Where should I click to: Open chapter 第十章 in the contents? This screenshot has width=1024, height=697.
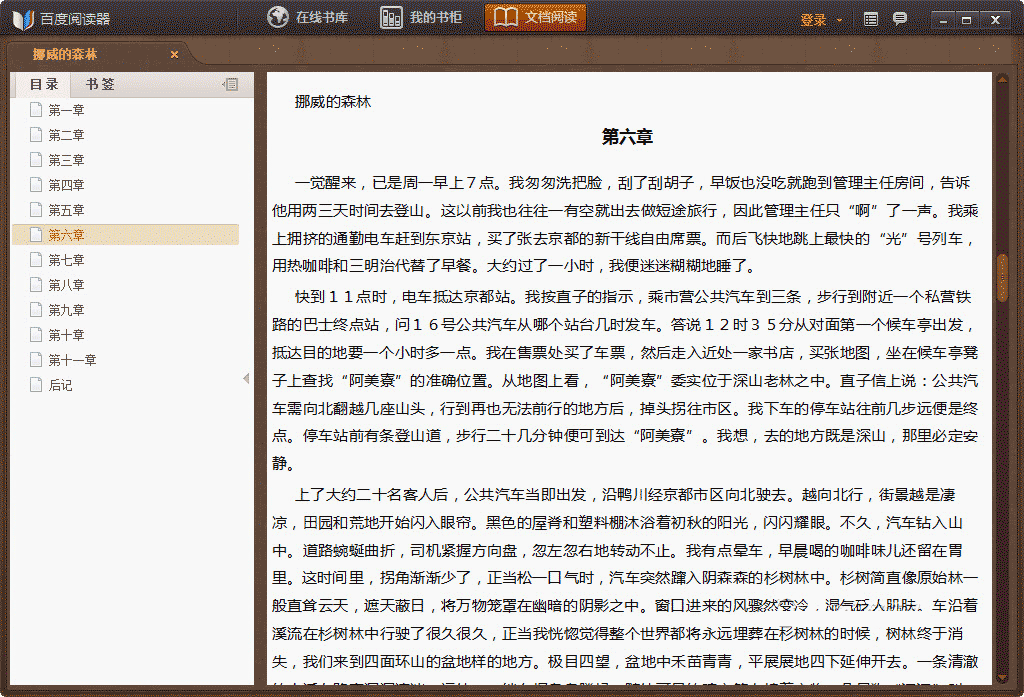(66, 335)
